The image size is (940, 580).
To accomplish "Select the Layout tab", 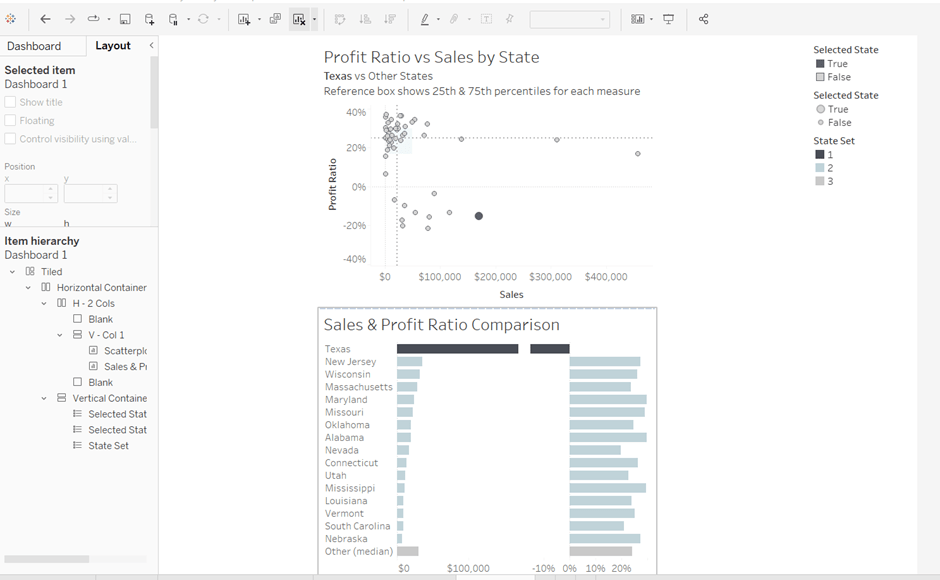I will click(x=112, y=46).
